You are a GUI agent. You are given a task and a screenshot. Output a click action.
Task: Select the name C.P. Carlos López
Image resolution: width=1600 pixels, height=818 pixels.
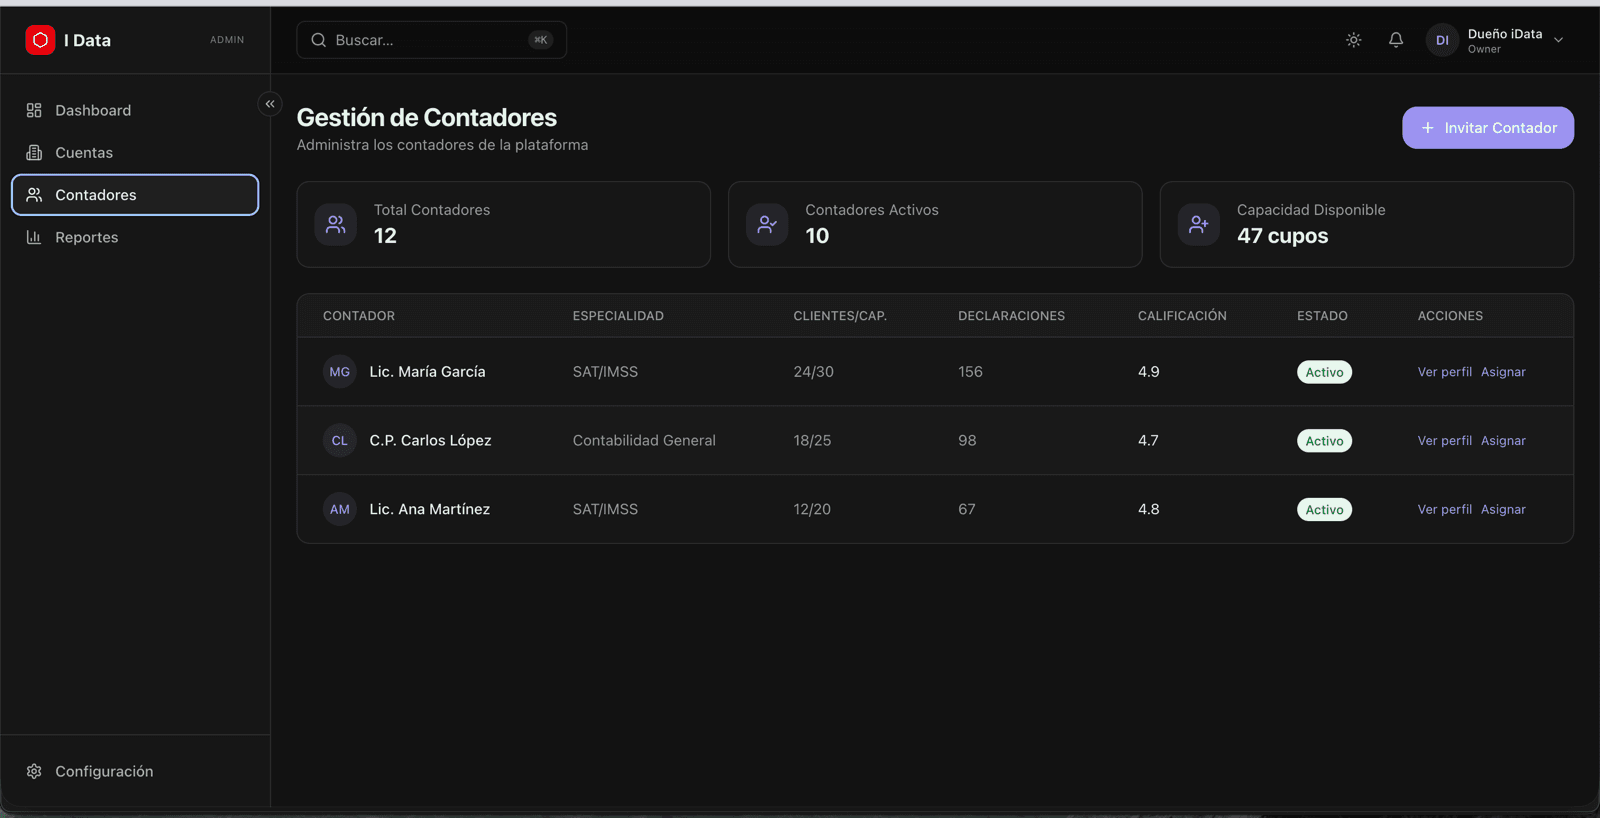(430, 441)
